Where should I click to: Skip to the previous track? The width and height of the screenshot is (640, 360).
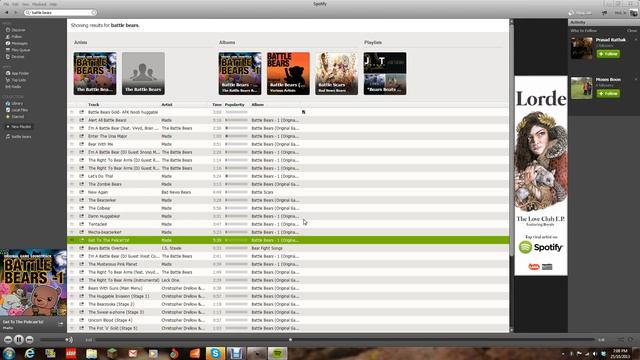(x=8, y=340)
